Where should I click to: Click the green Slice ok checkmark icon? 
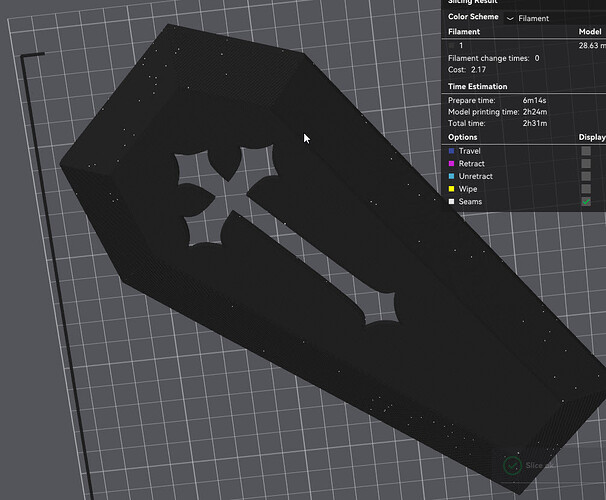tap(512, 466)
